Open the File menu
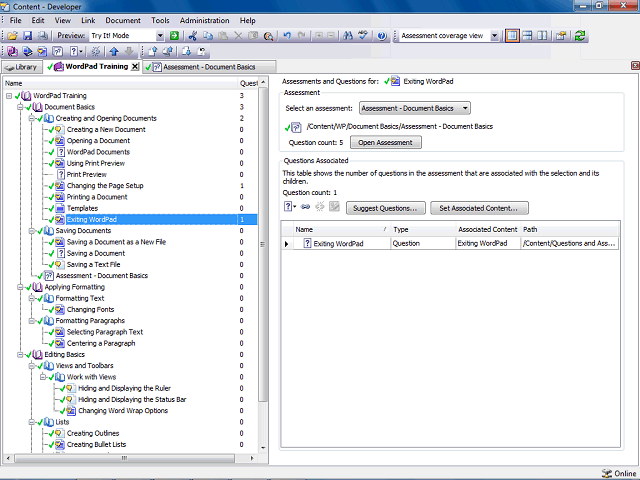Image resolution: width=640 pixels, height=480 pixels. 16,20
